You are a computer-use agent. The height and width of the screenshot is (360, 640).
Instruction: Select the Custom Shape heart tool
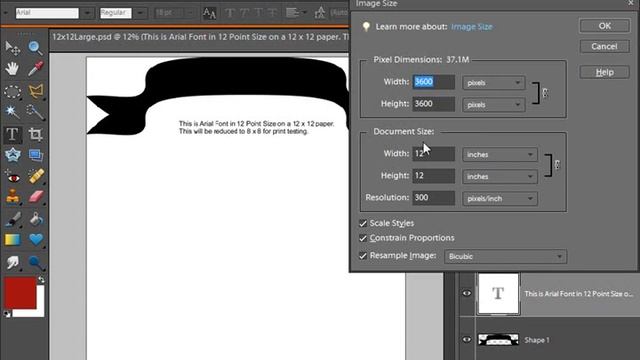pos(36,240)
